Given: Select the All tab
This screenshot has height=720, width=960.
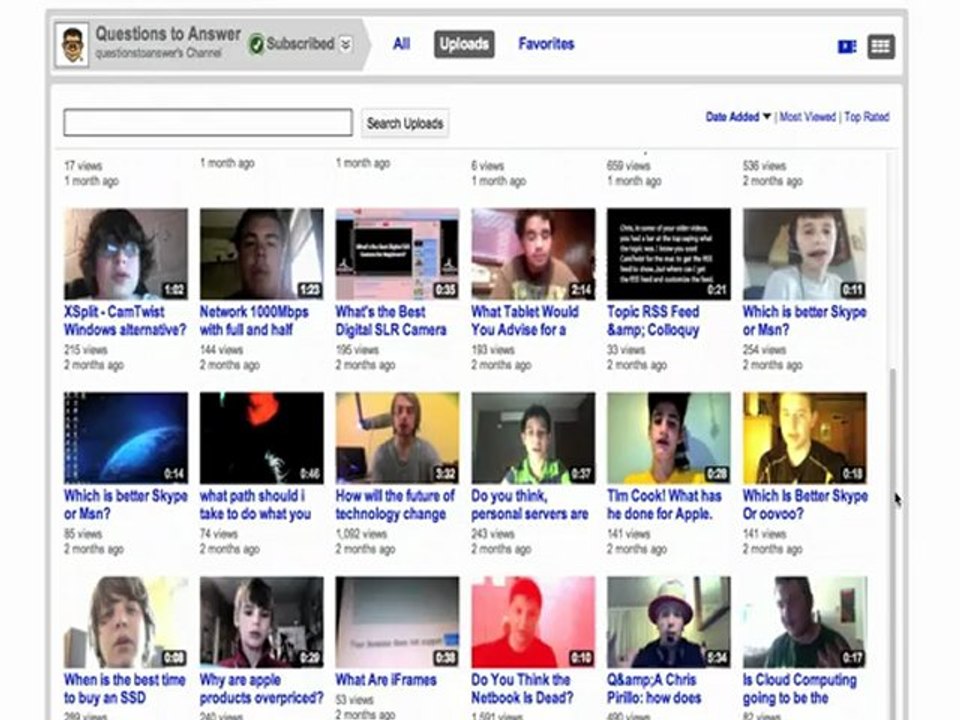Looking at the screenshot, I should (x=402, y=44).
